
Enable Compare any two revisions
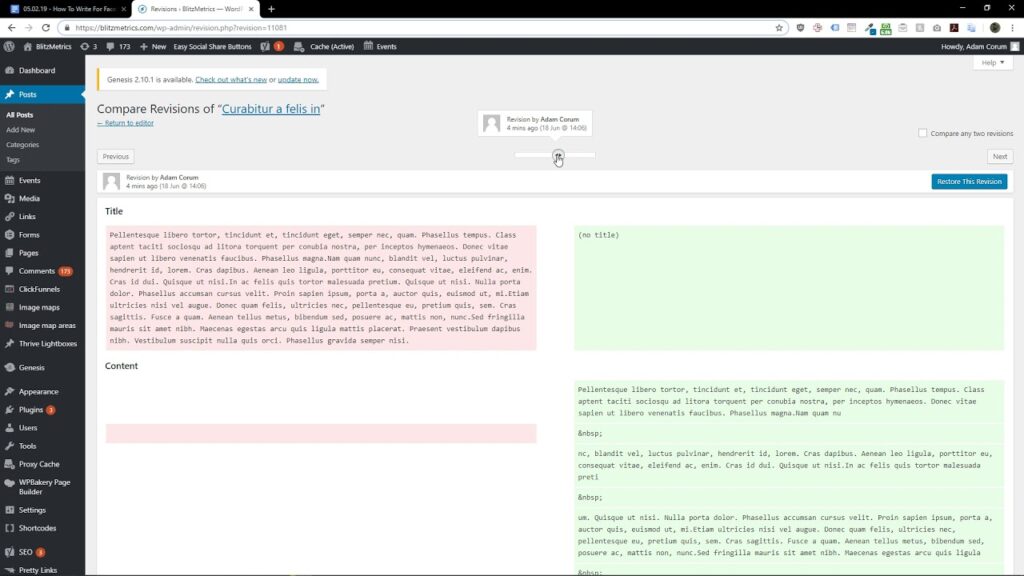click(922, 132)
